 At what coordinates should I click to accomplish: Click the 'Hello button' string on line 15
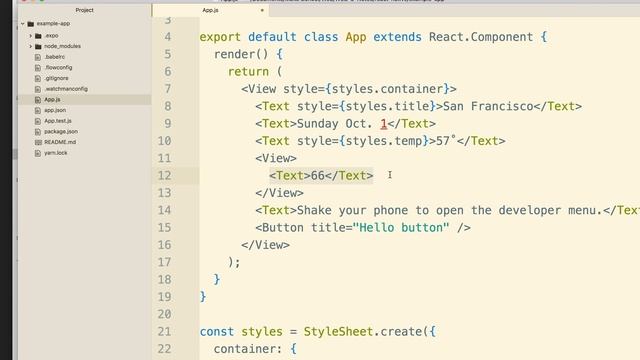[x=401, y=228]
